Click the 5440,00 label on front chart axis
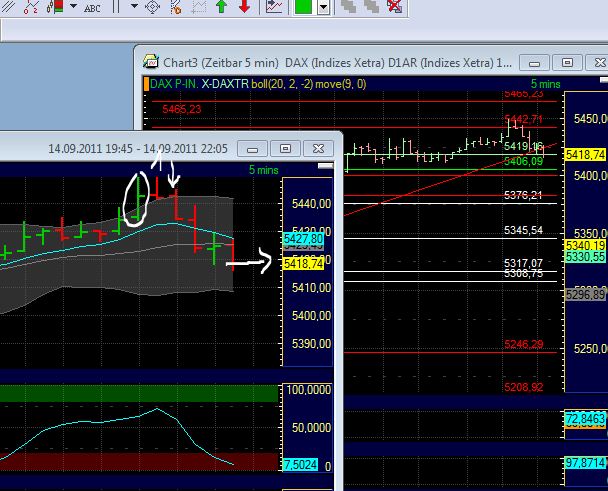The width and height of the screenshot is (608, 491). coord(311,203)
